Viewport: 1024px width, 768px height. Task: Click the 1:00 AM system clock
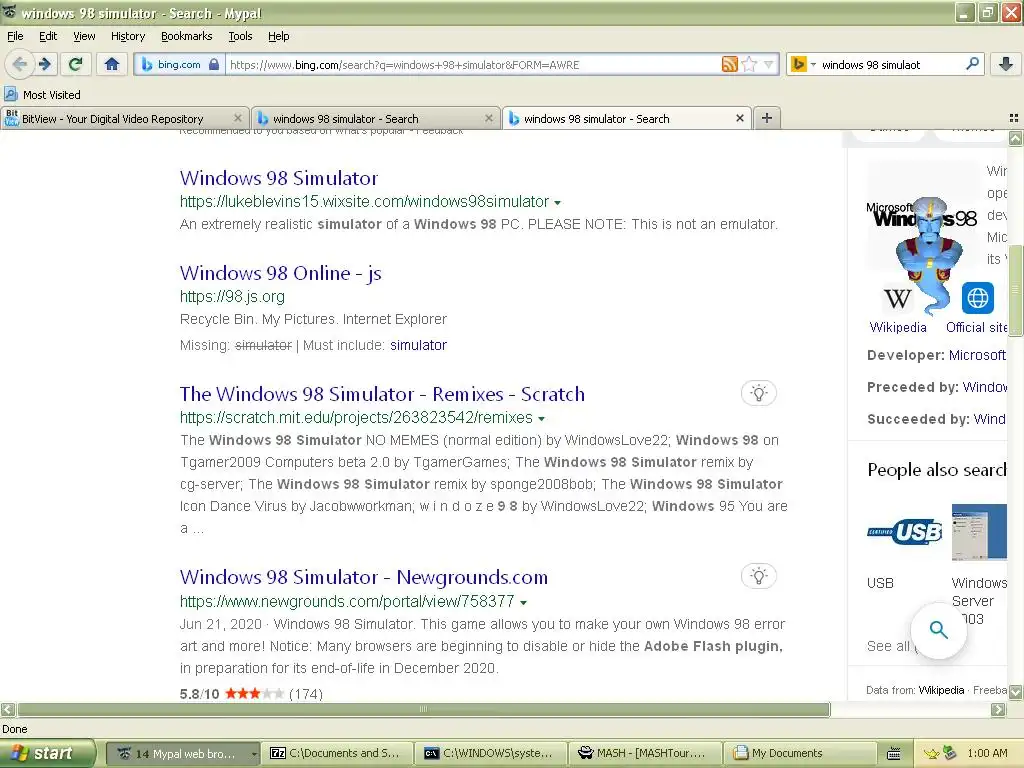(x=987, y=753)
